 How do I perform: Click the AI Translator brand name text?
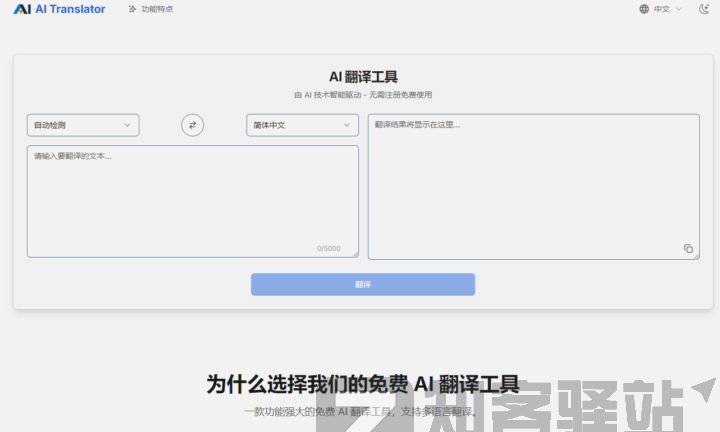[70, 9]
